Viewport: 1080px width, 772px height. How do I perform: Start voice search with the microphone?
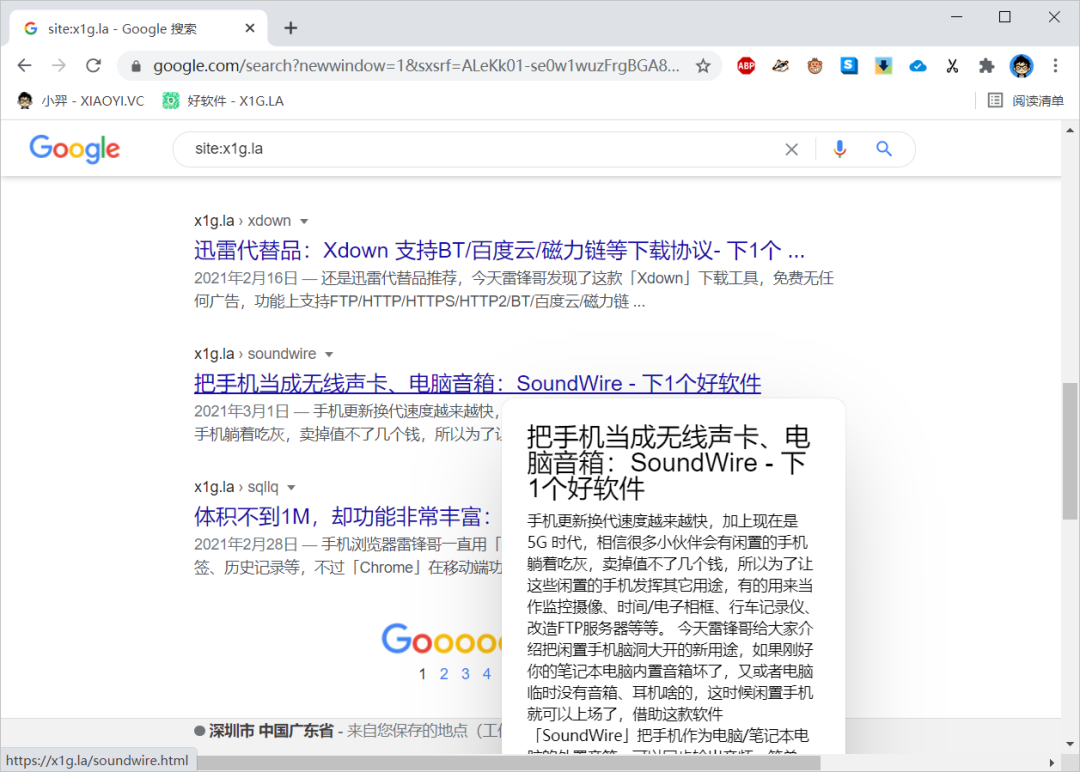coord(839,149)
